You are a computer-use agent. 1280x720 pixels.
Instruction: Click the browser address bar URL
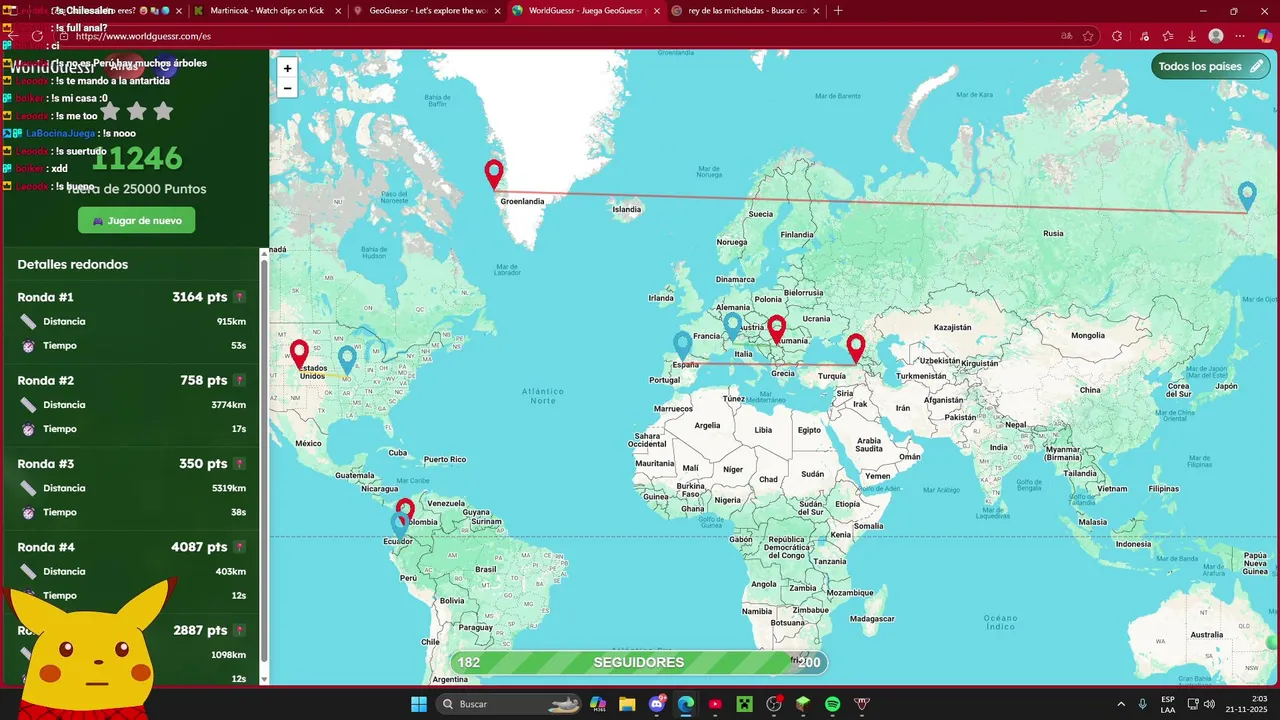pos(143,36)
